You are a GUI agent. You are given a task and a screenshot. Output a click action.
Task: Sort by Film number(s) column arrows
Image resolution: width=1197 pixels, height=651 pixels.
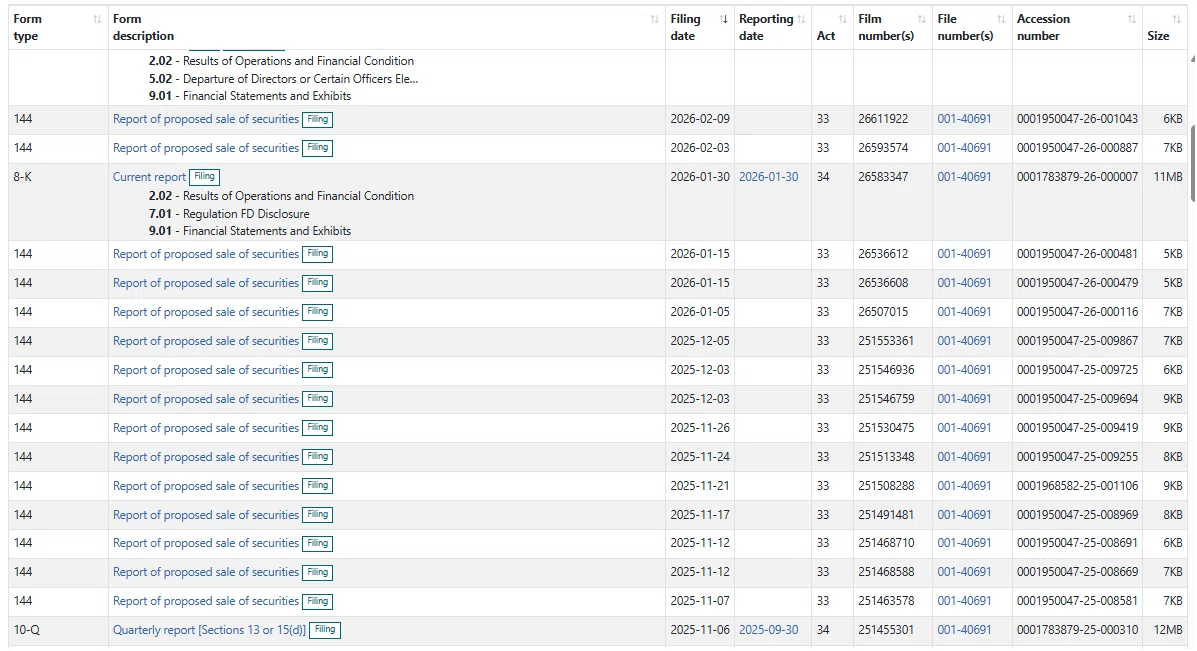click(x=921, y=19)
